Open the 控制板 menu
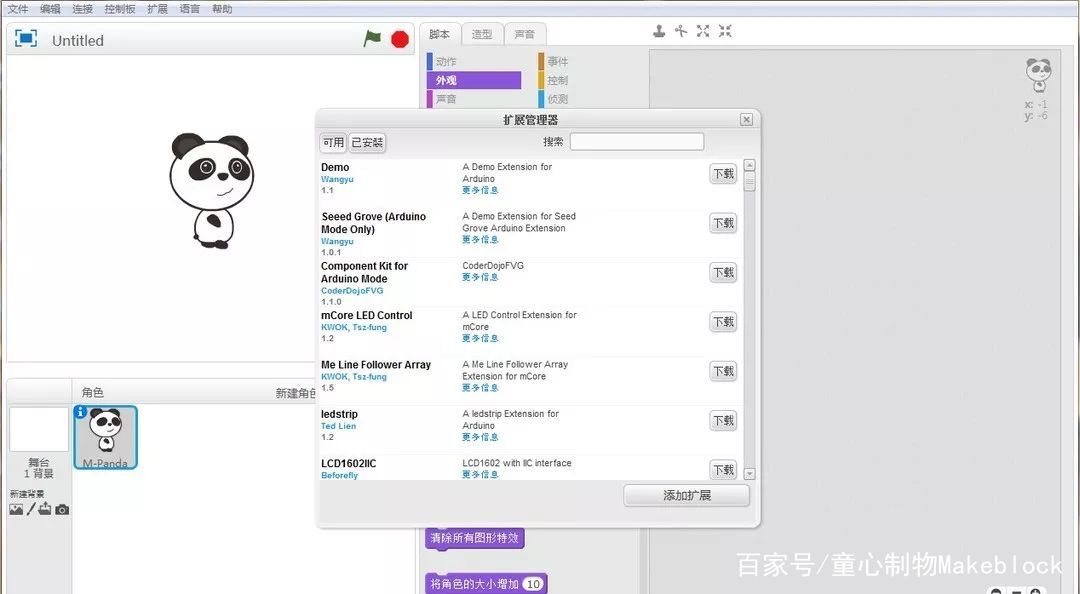 (x=120, y=9)
